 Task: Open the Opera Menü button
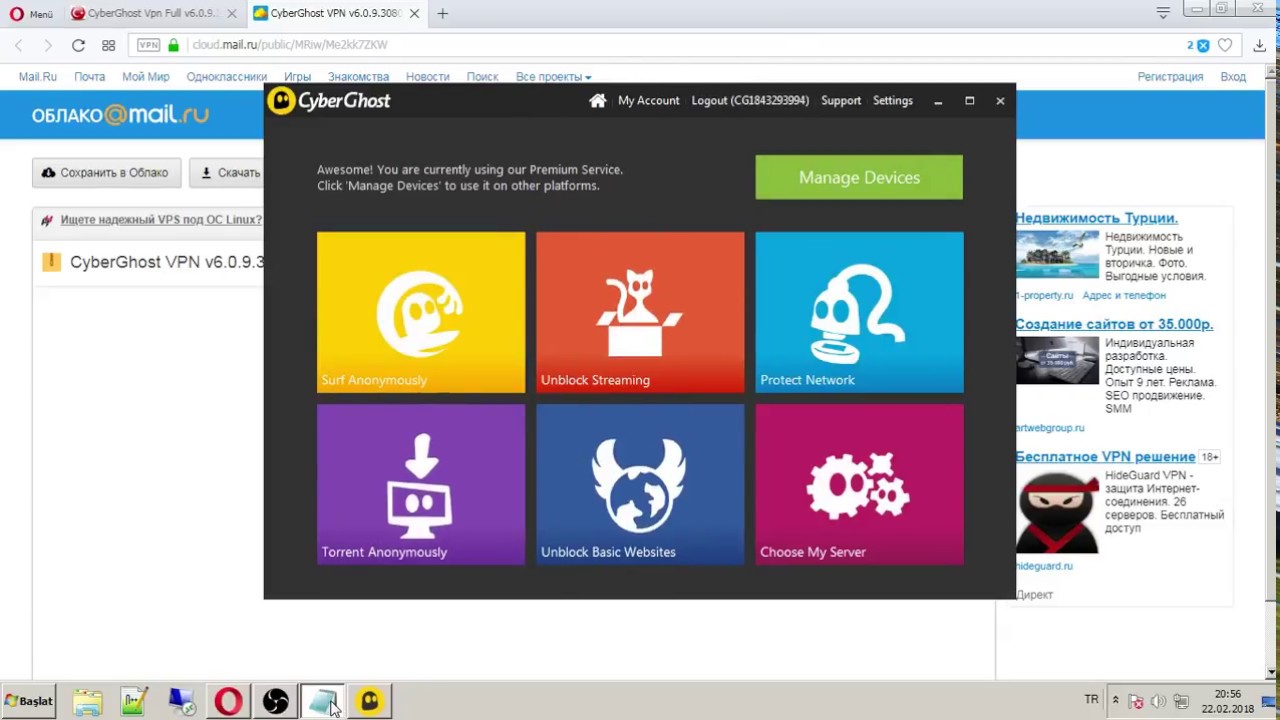[x=31, y=14]
